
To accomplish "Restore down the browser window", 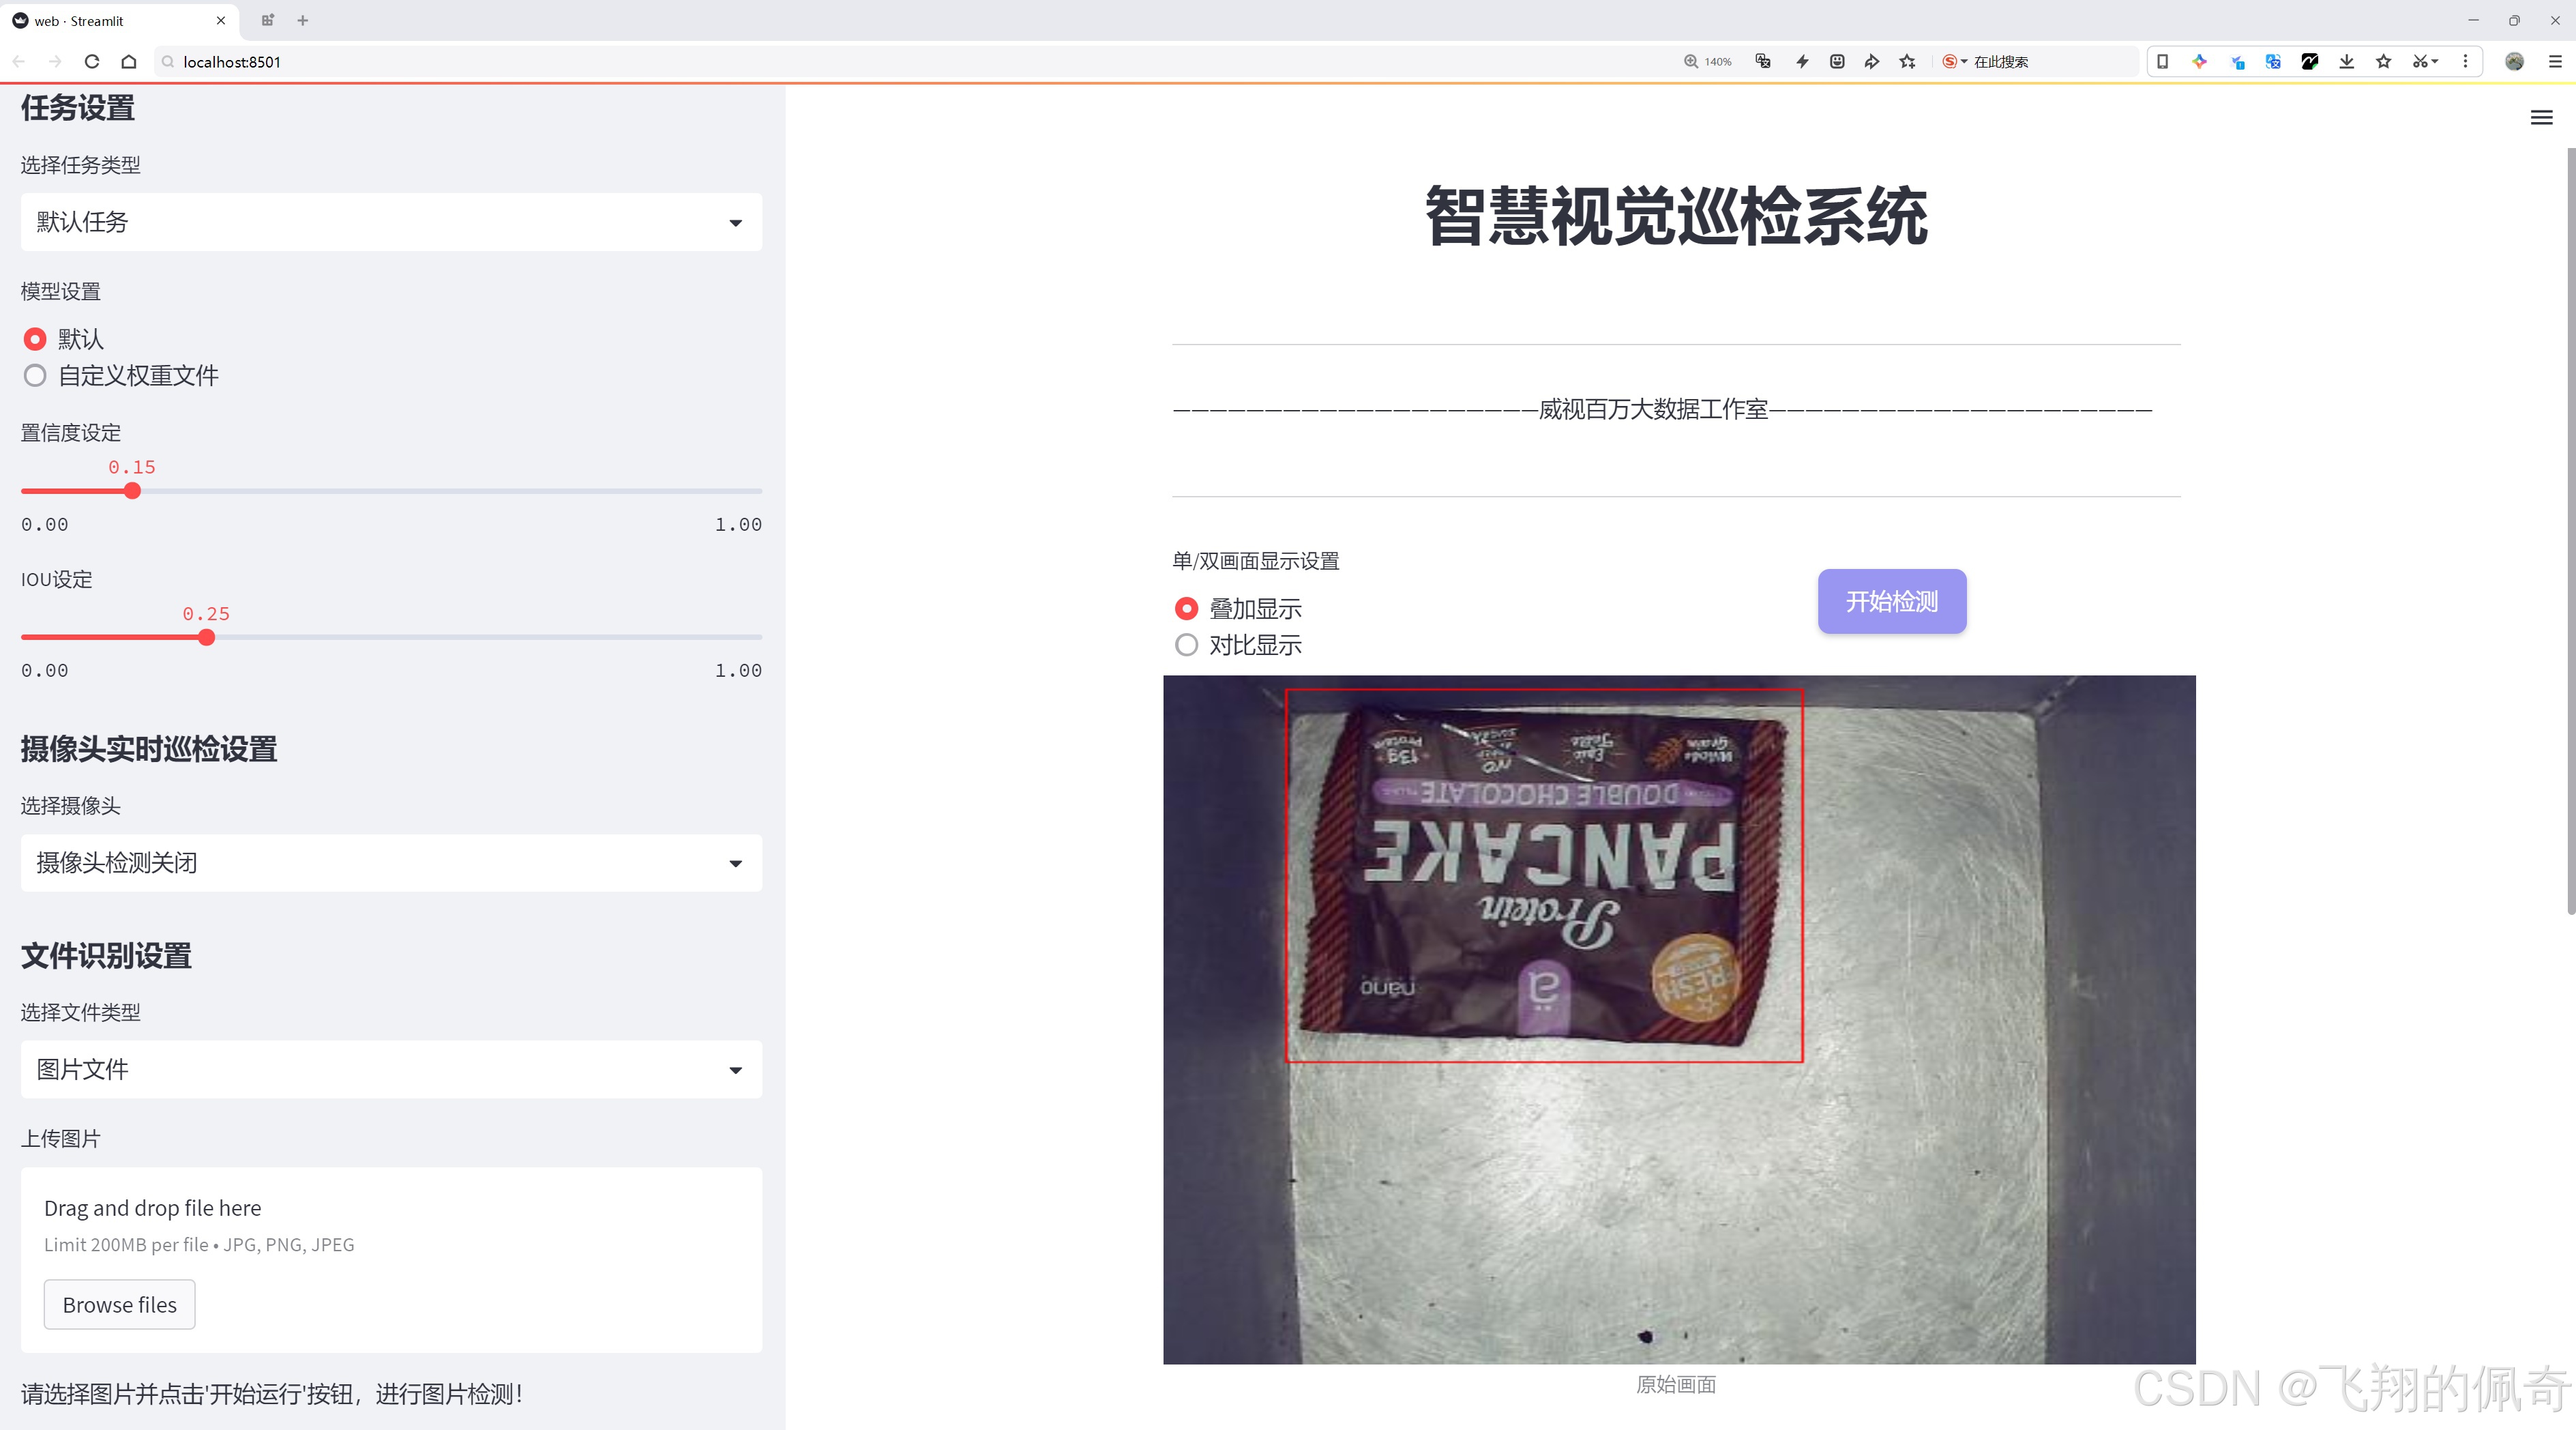I will click(2514, 20).
